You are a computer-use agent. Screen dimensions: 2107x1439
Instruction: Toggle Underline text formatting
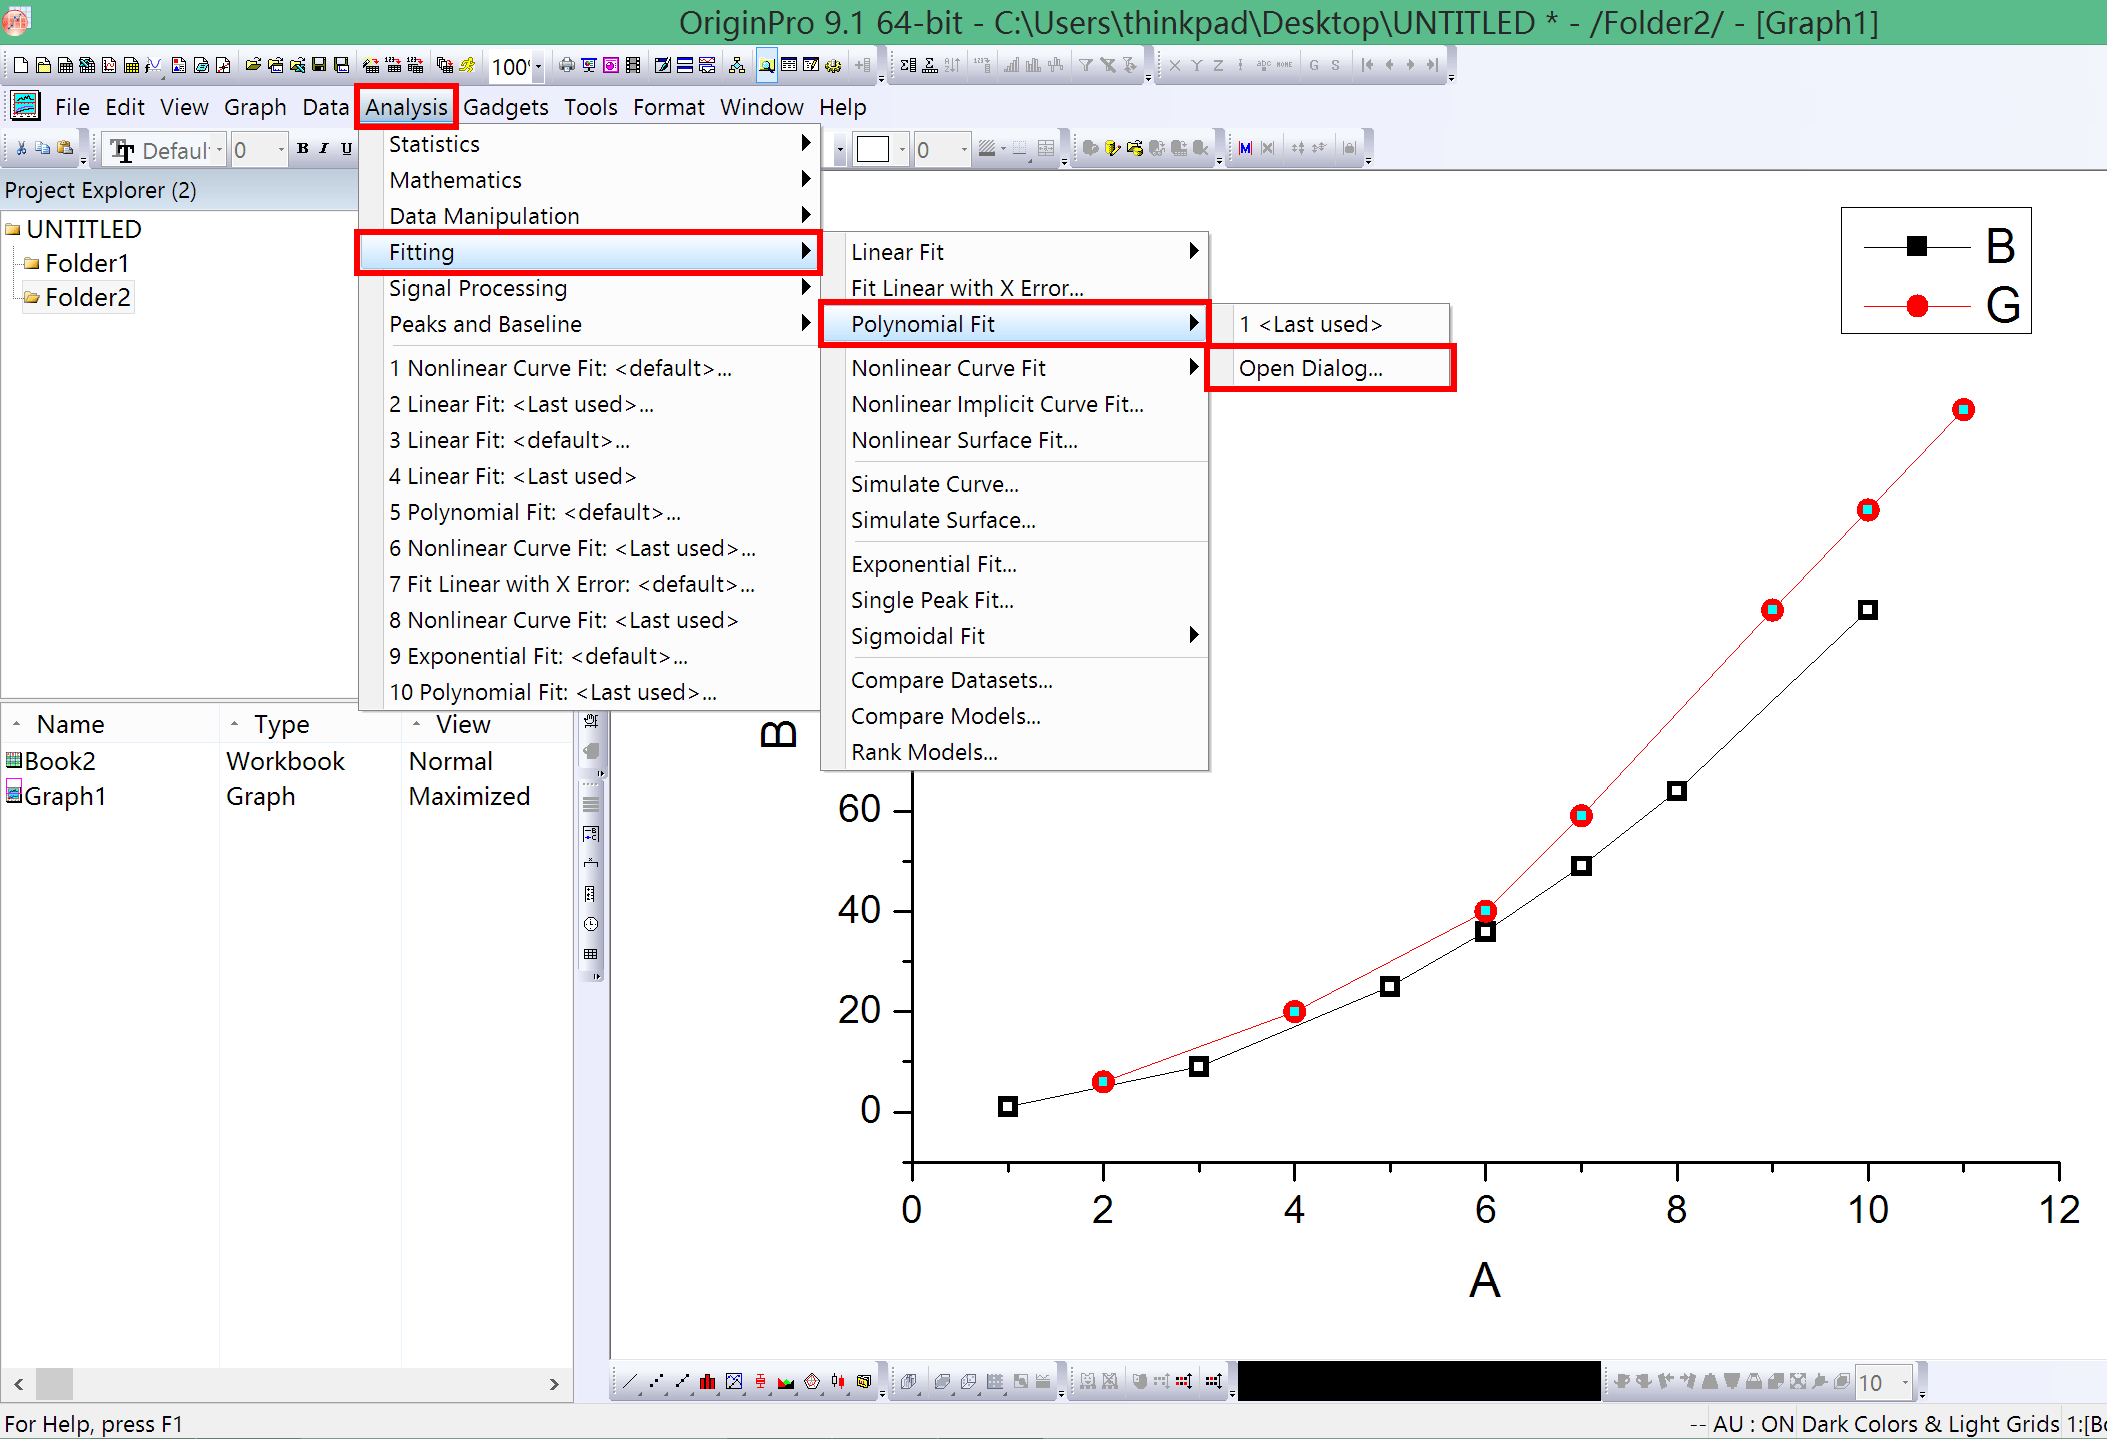(x=346, y=149)
